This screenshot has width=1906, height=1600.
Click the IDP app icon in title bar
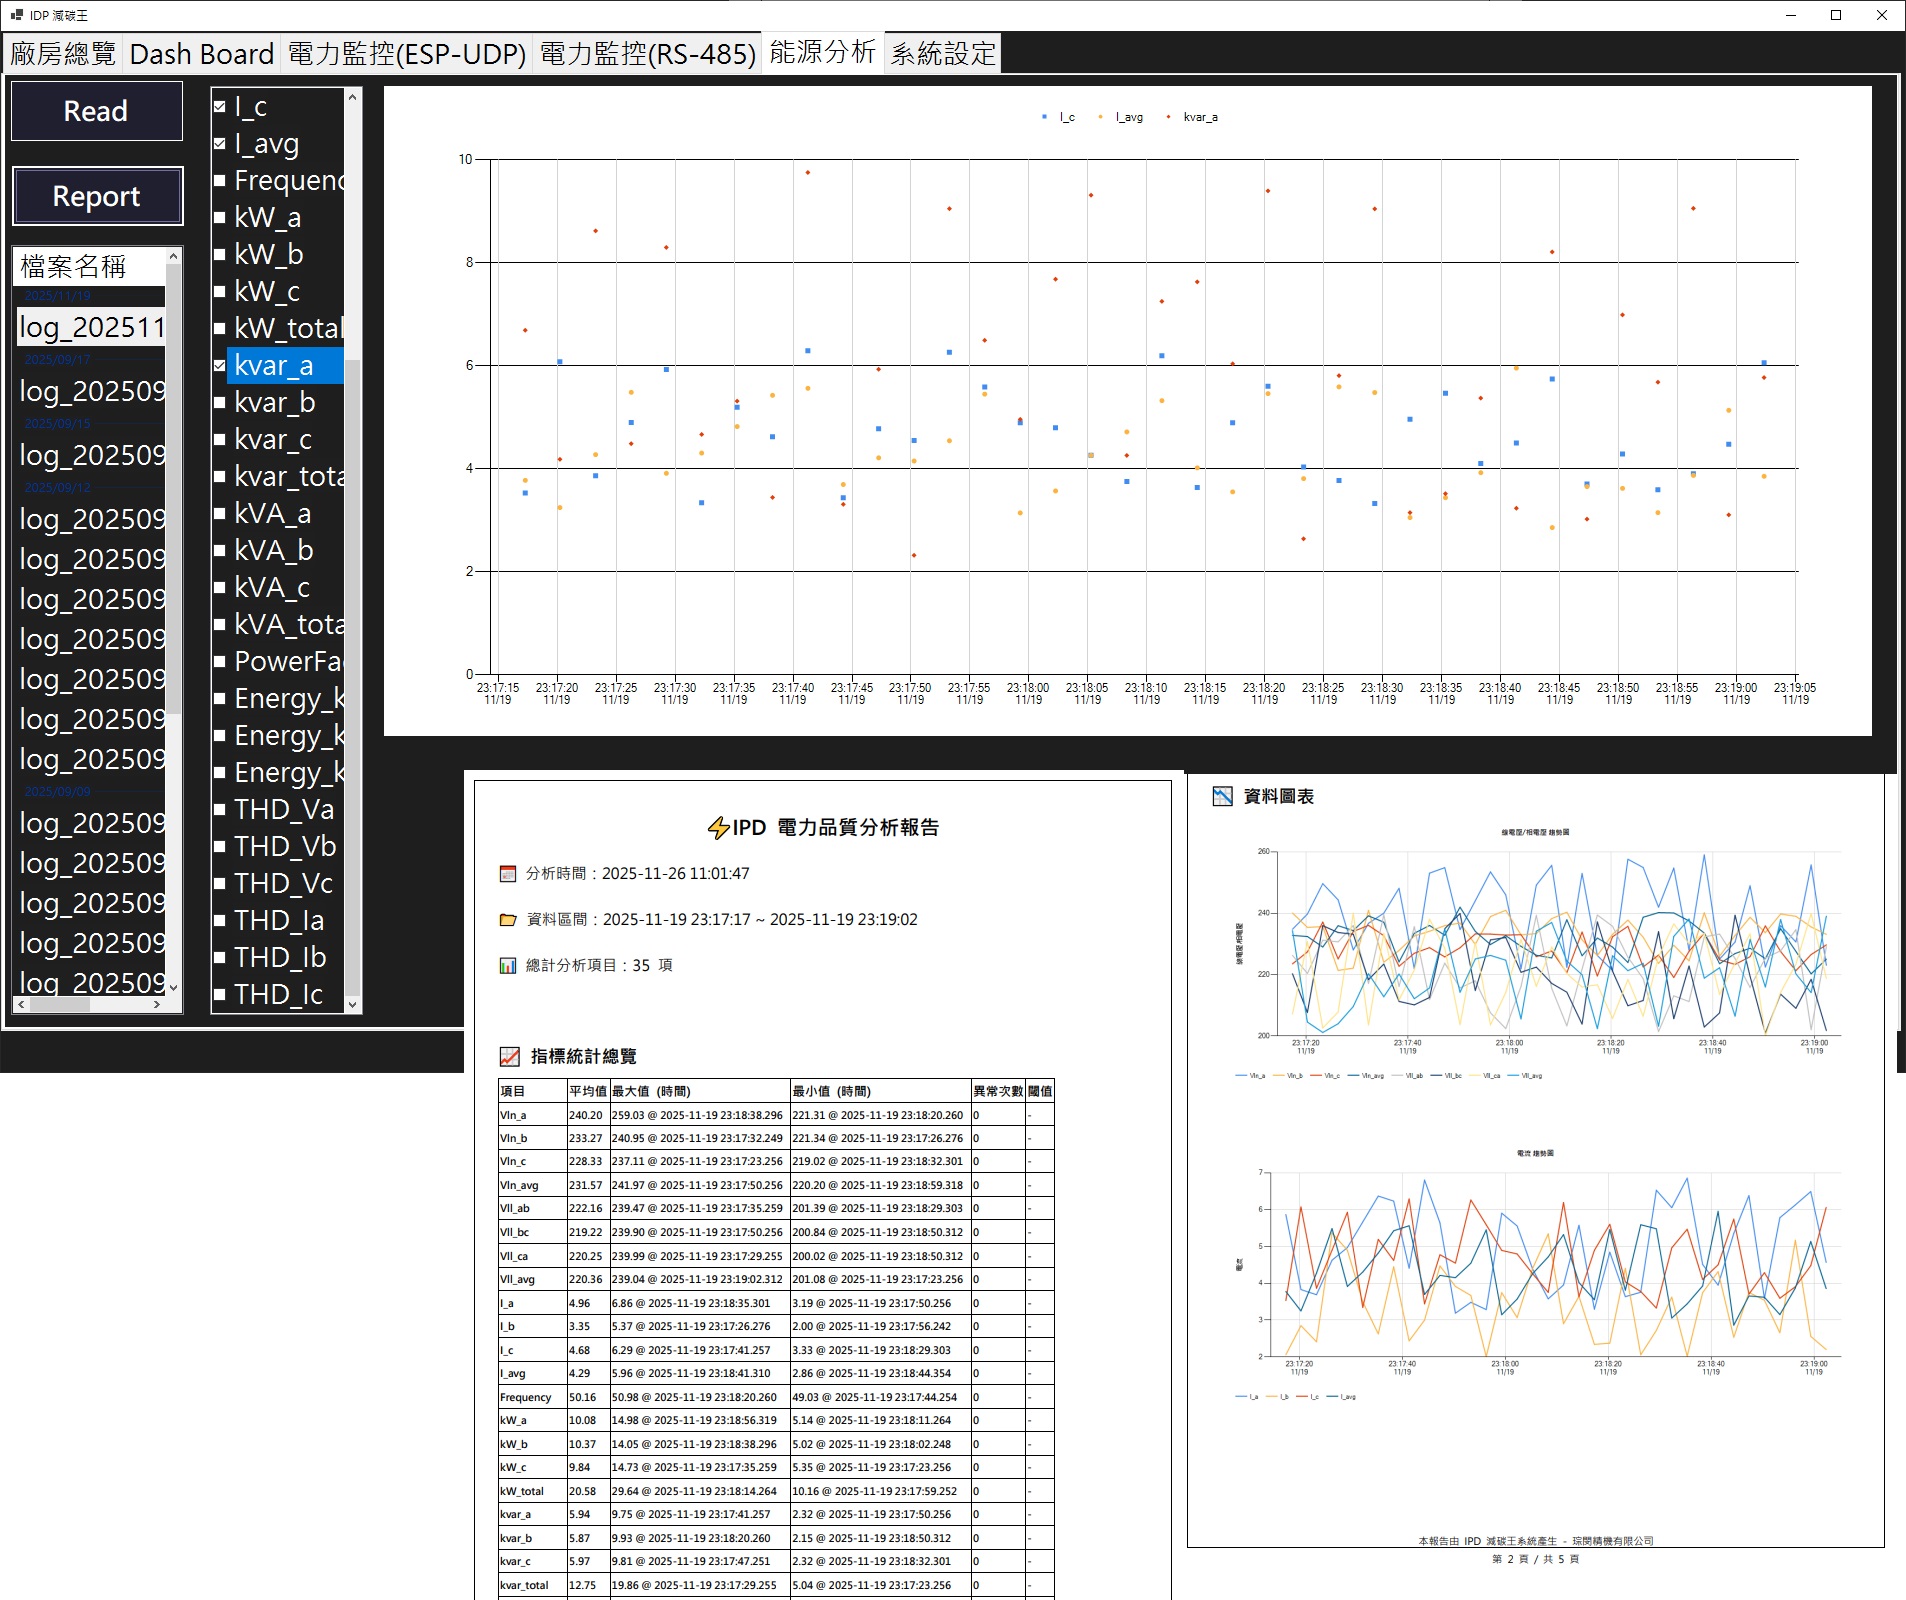(x=16, y=15)
